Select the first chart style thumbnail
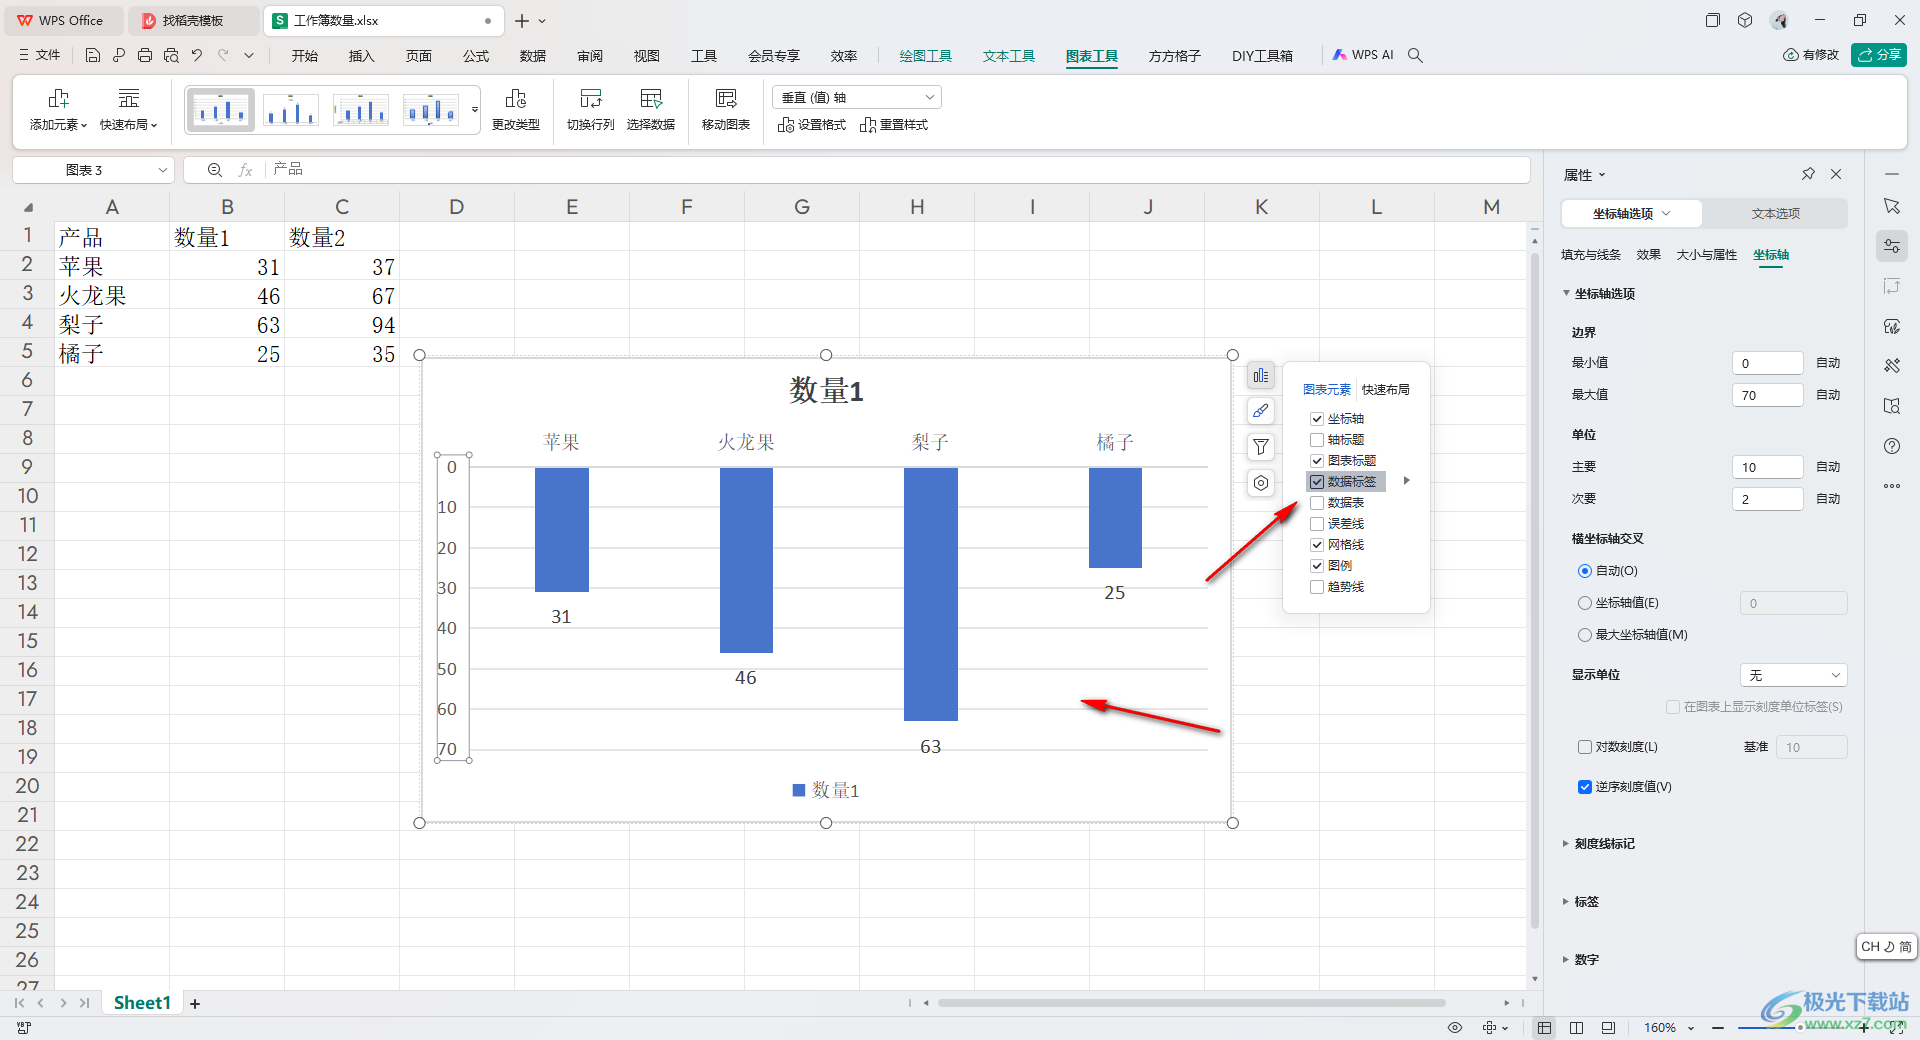 pyautogui.click(x=221, y=109)
